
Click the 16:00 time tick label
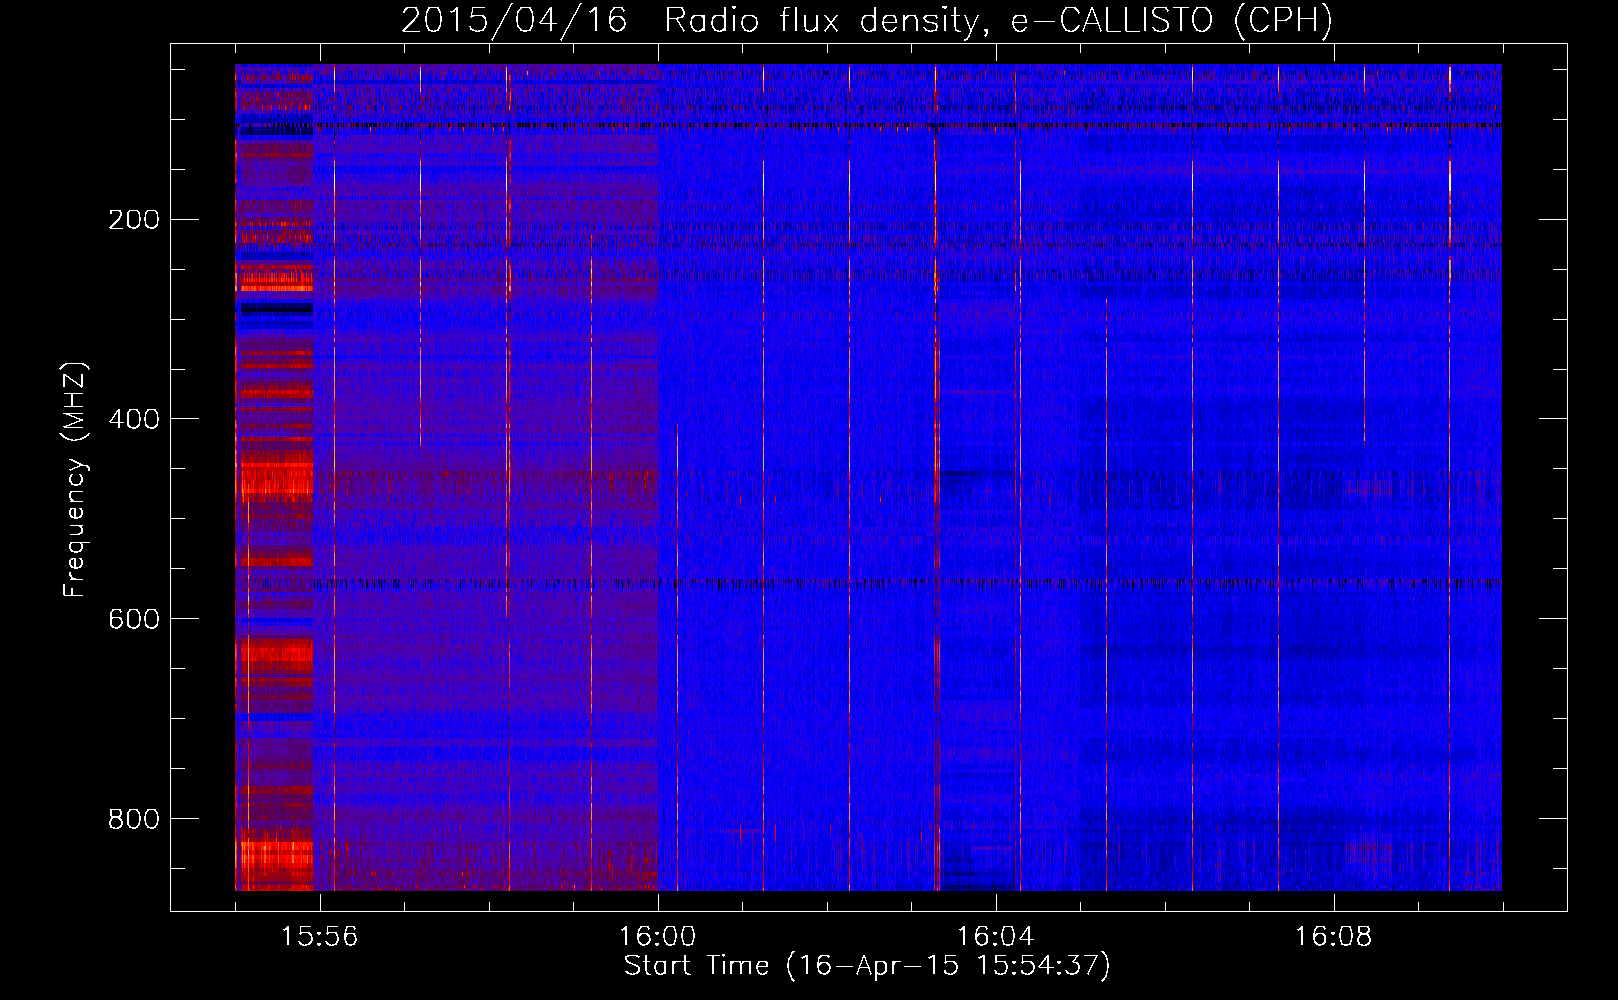657,937
